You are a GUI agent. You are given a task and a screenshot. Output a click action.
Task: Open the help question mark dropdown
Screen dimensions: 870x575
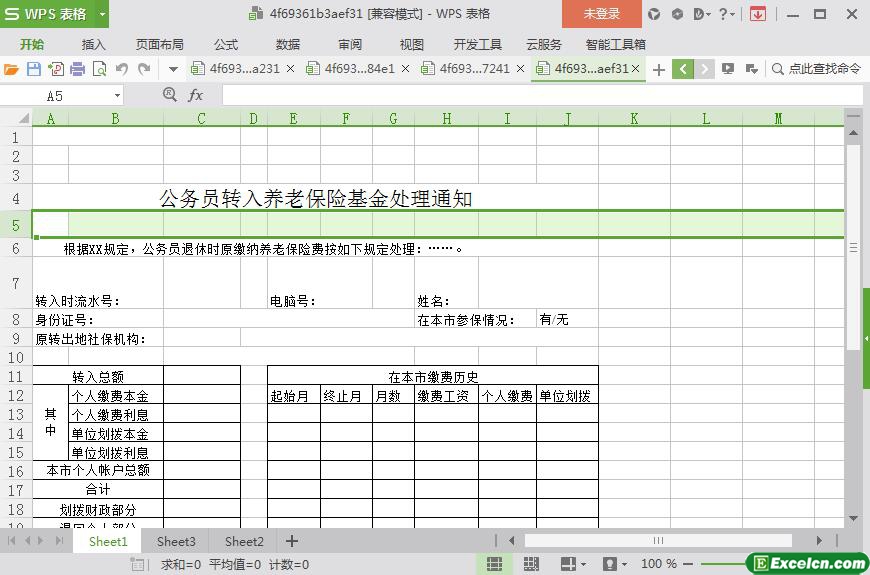[x=727, y=14]
